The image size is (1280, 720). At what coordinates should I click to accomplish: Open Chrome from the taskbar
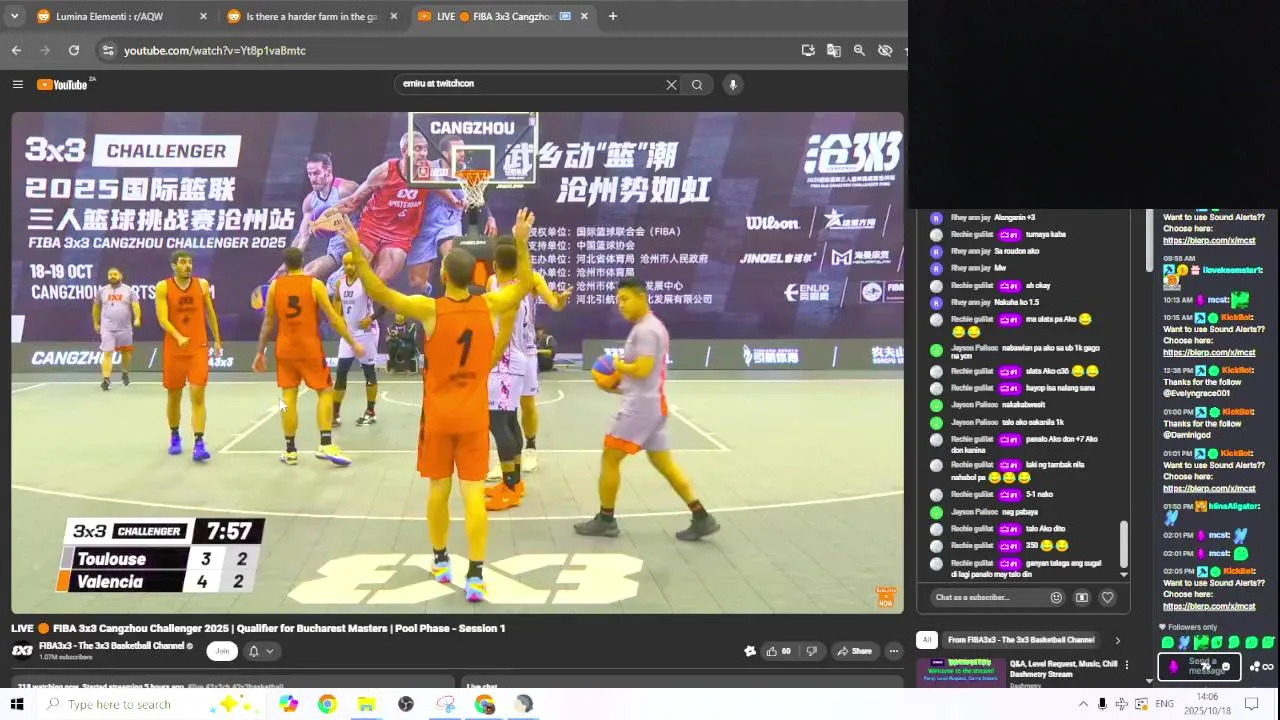[x=327, y=704]
